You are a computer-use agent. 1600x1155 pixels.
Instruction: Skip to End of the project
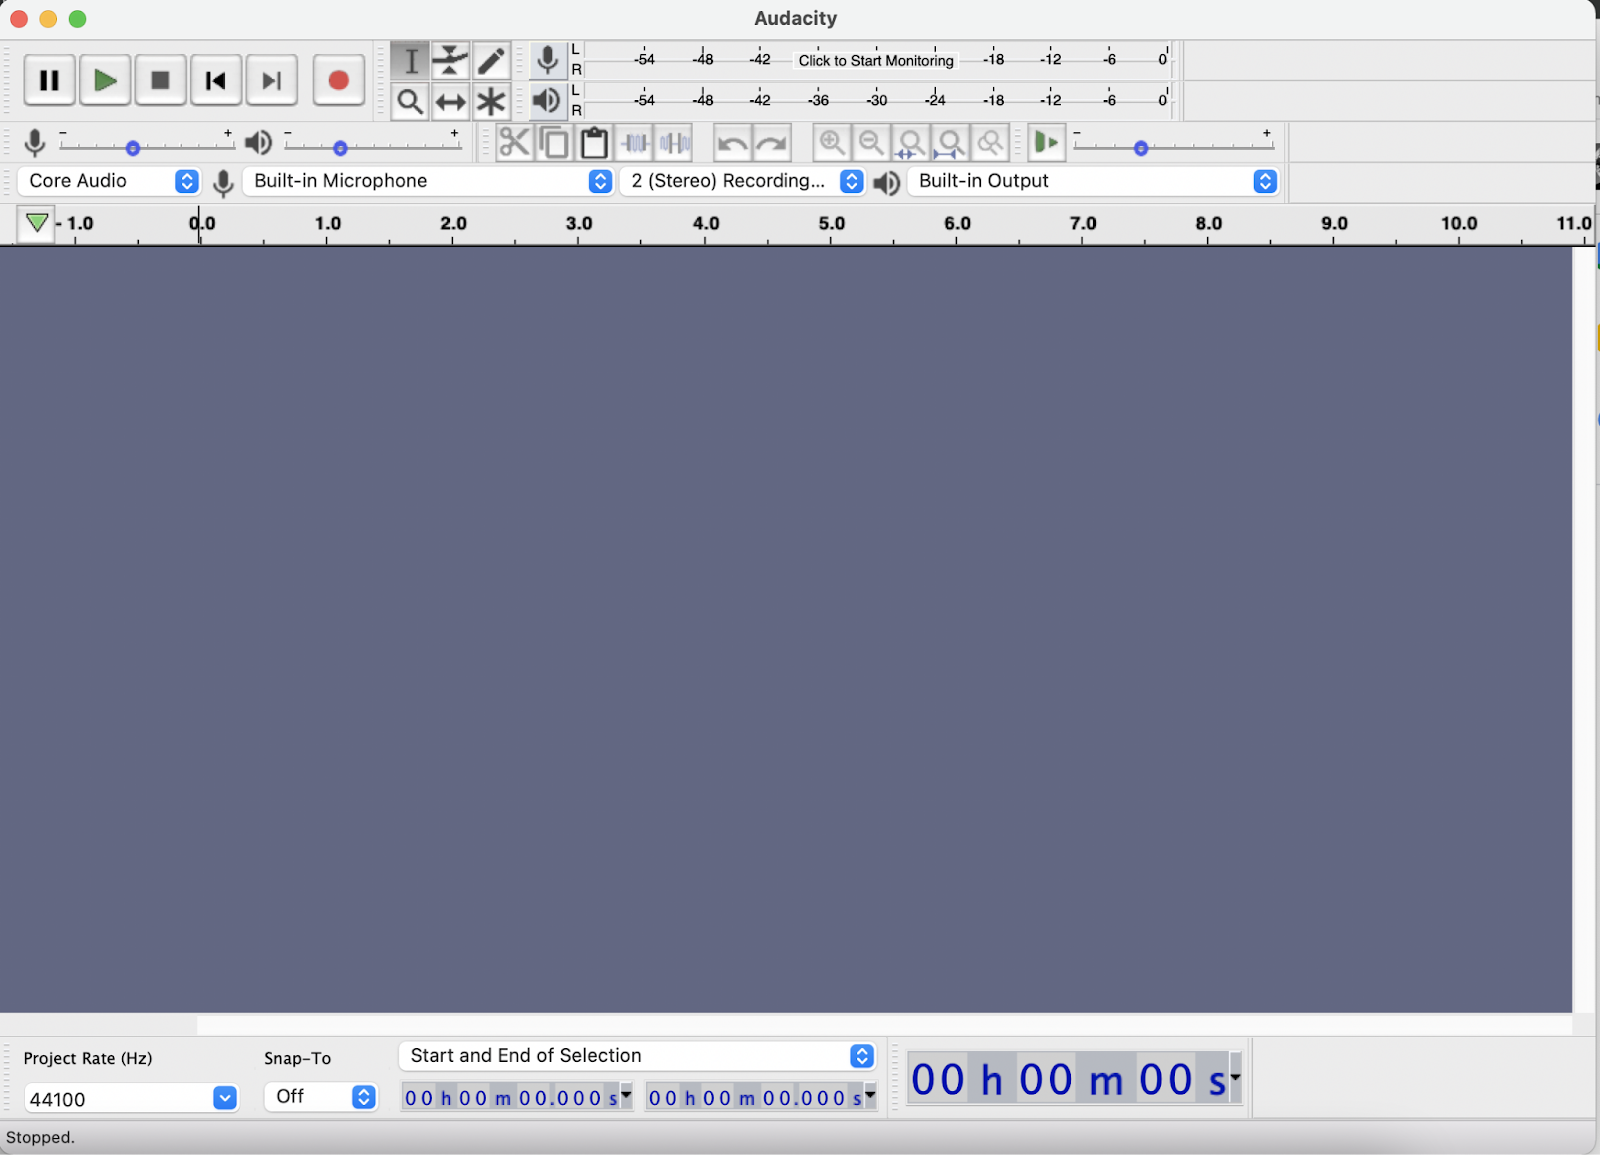pyautogui.click(x=272, y=81)
